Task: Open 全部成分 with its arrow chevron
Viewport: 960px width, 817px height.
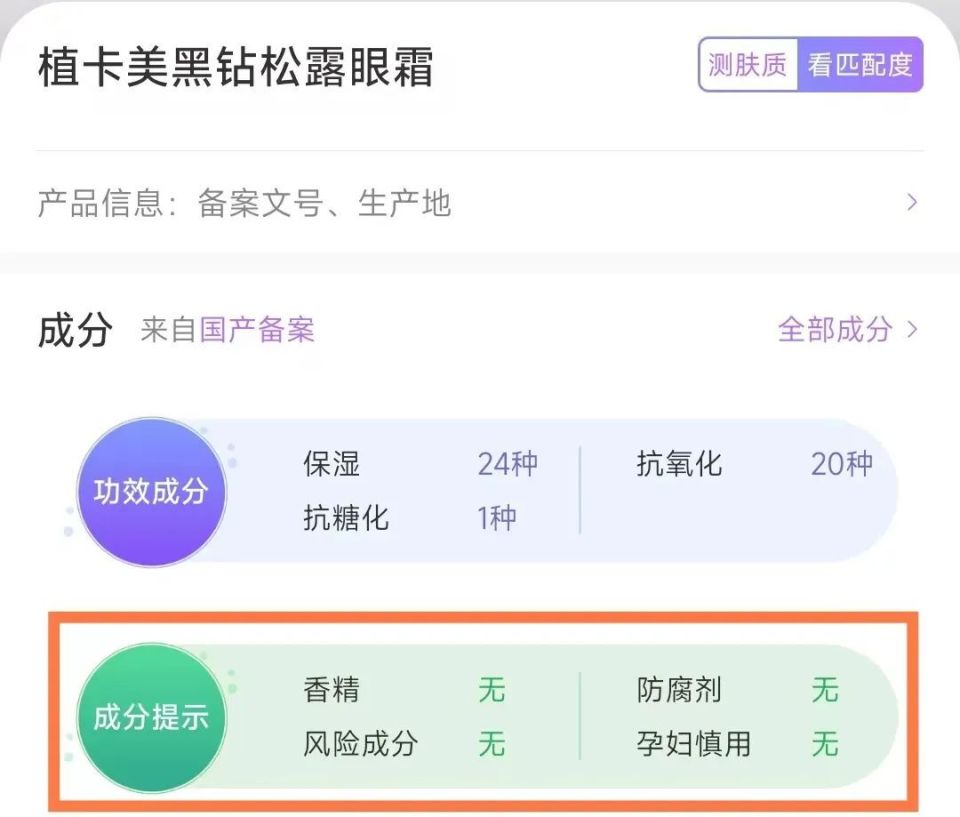Action: (x=912, y=330)
